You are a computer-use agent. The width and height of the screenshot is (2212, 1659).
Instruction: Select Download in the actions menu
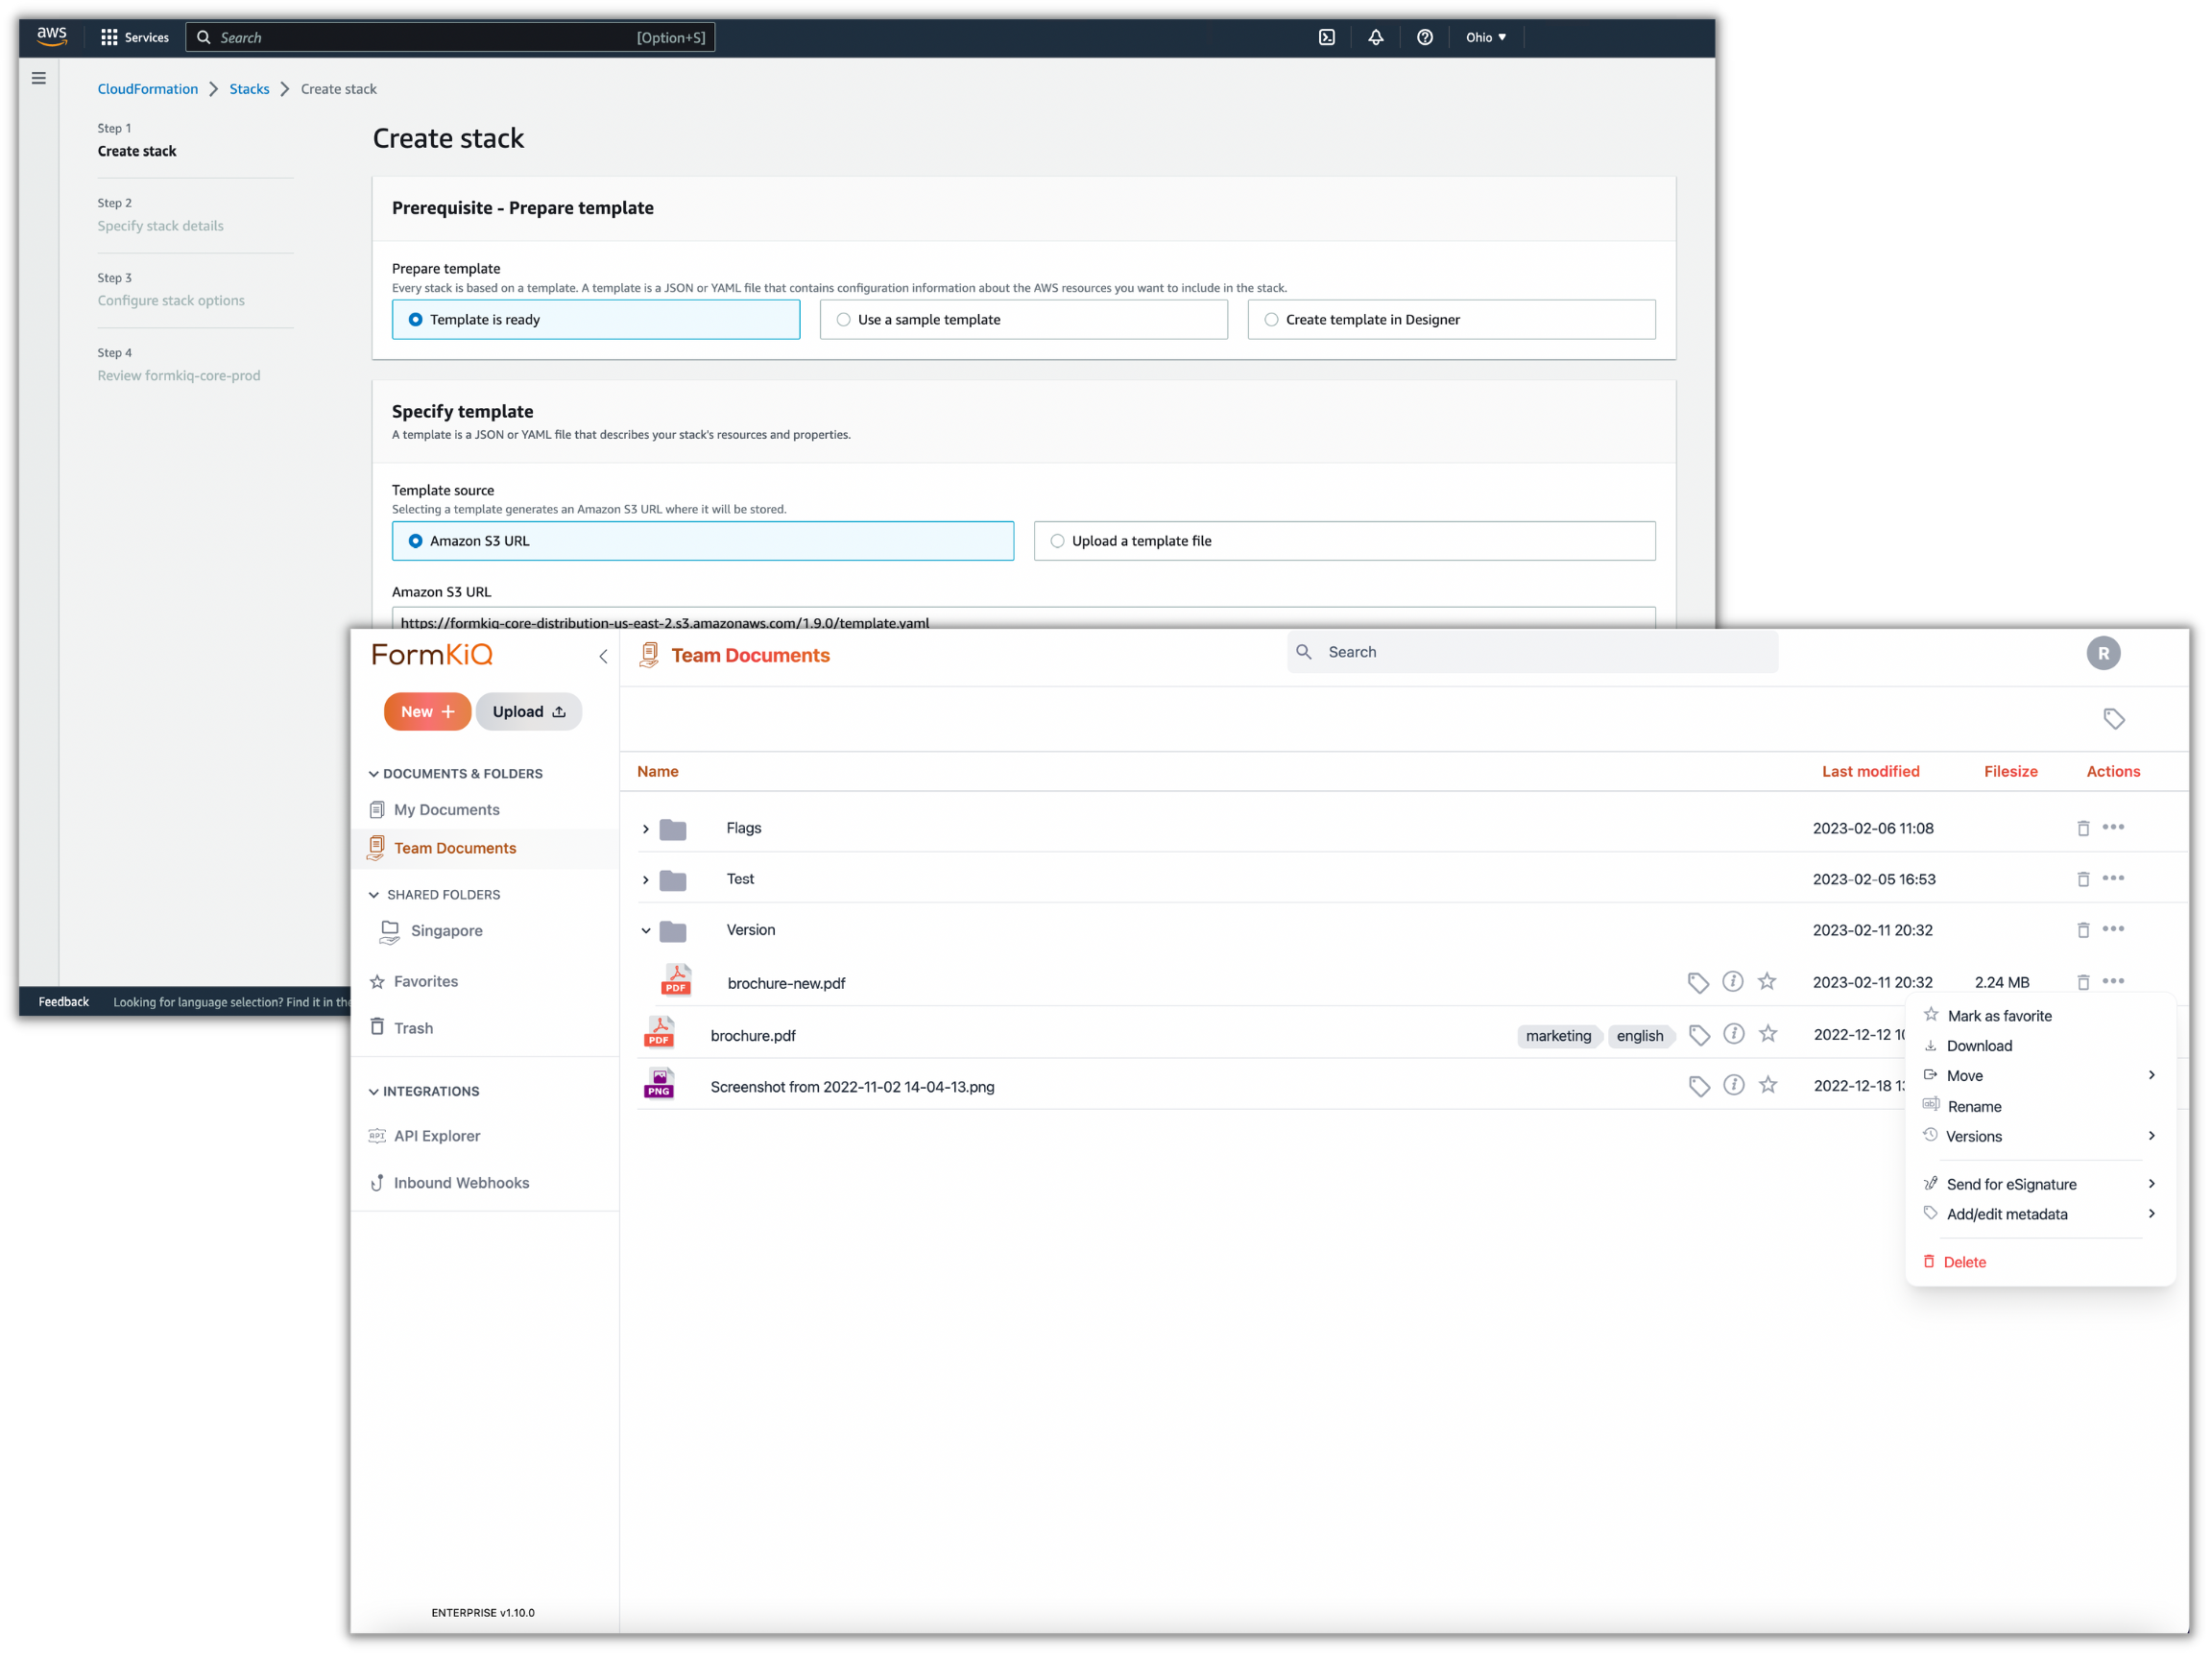pyautogui.click(x=1979, y=1045)
